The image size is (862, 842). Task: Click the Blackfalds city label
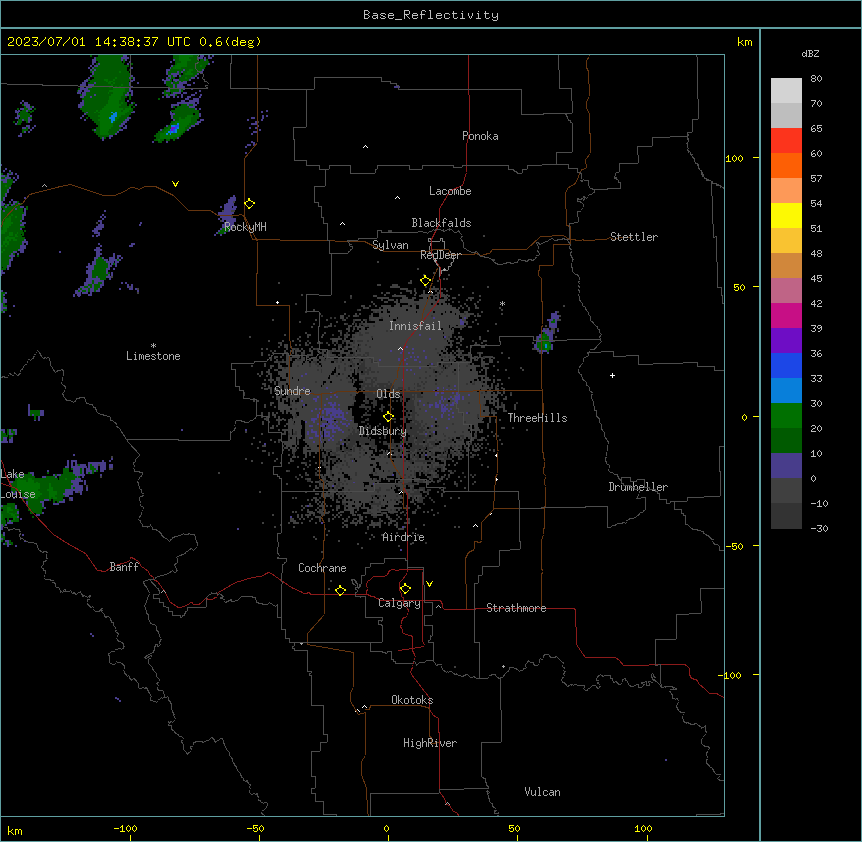[x=441, y=223]
